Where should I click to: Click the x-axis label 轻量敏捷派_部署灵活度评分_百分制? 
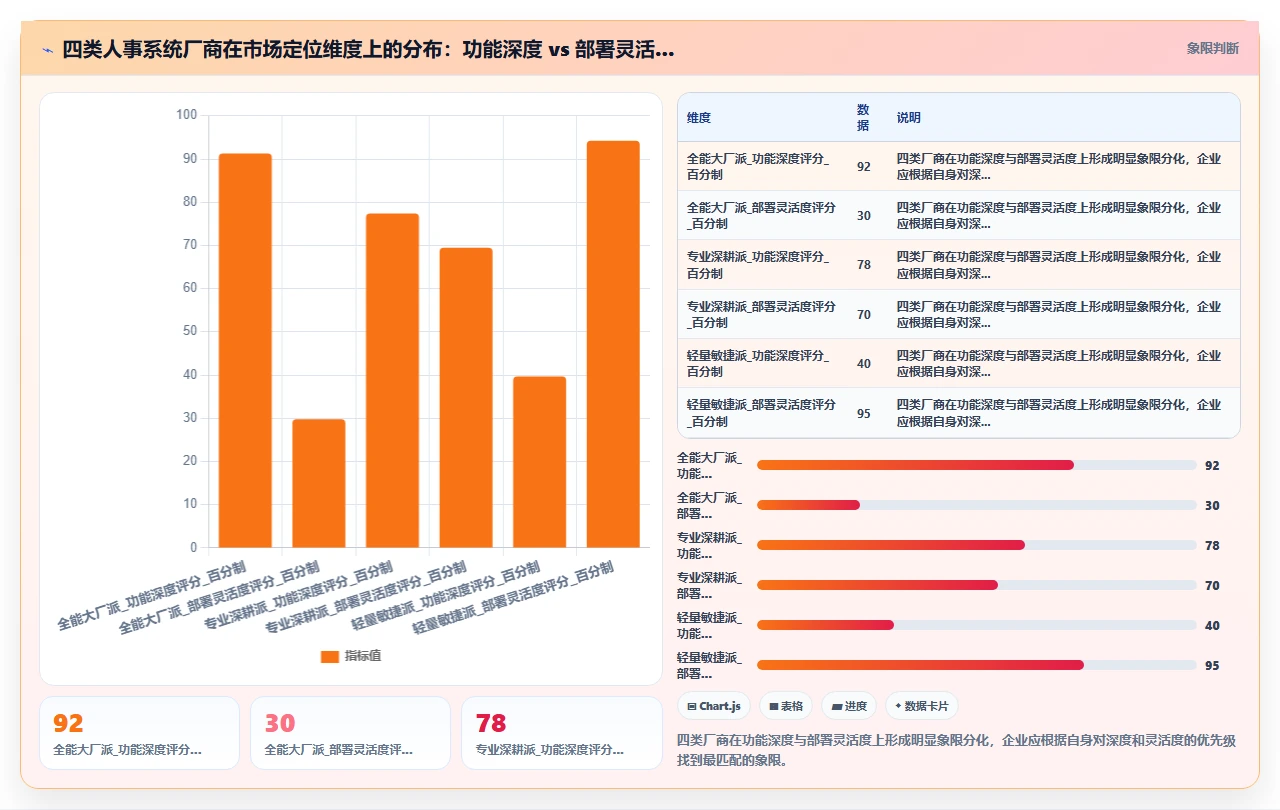(513, 597)
